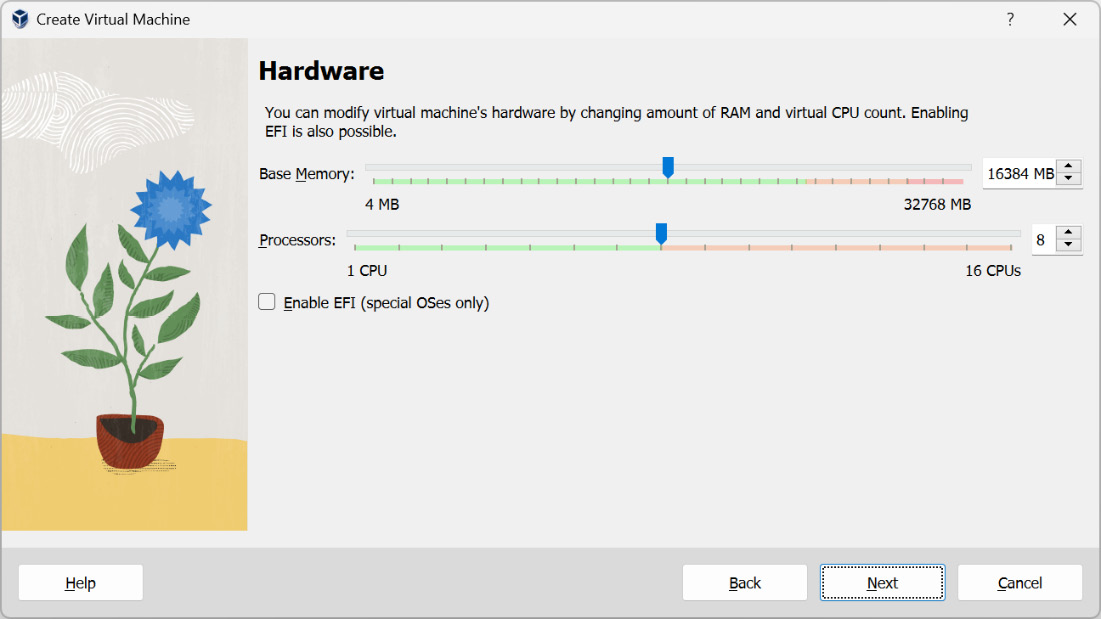Decrease Base Memory with the down arrow
Viewport: 1101px width, 619px height.
point(1068,179)
